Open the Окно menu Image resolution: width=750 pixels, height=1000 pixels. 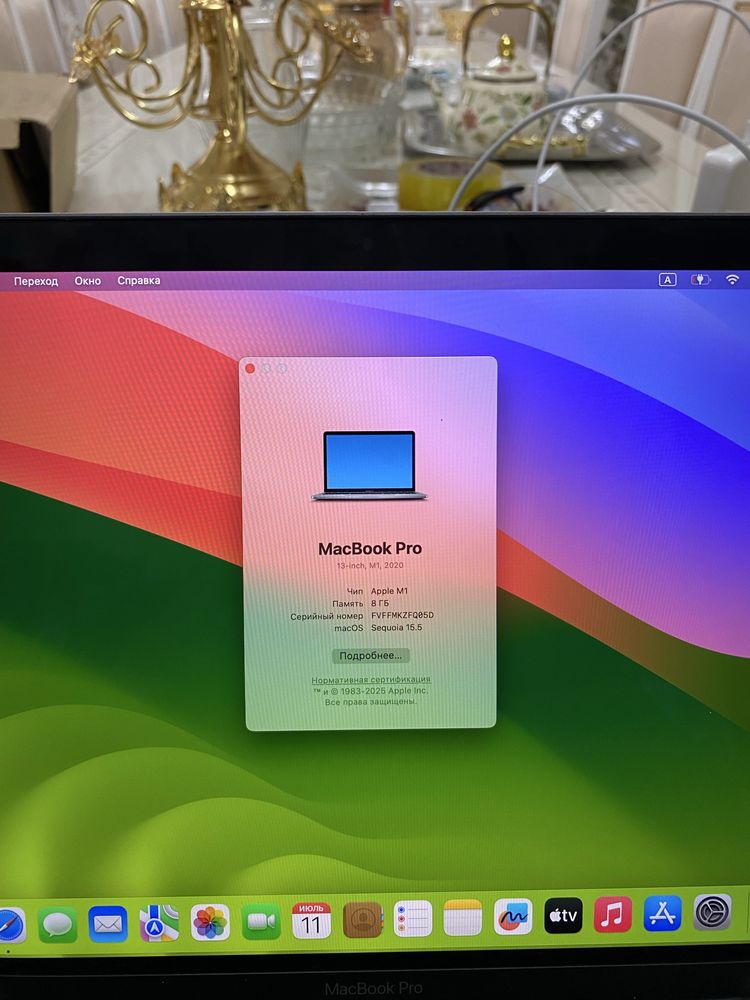[87, 281]
